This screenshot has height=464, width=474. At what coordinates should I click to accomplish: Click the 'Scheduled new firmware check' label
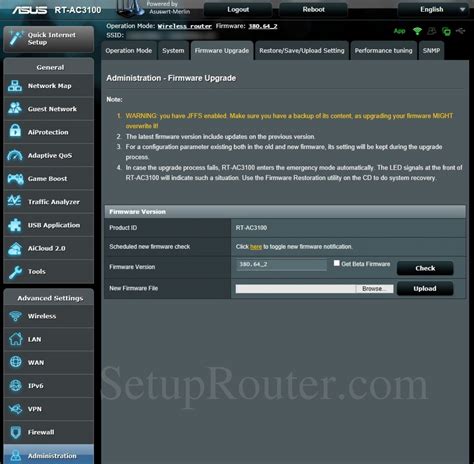point(150,247)
